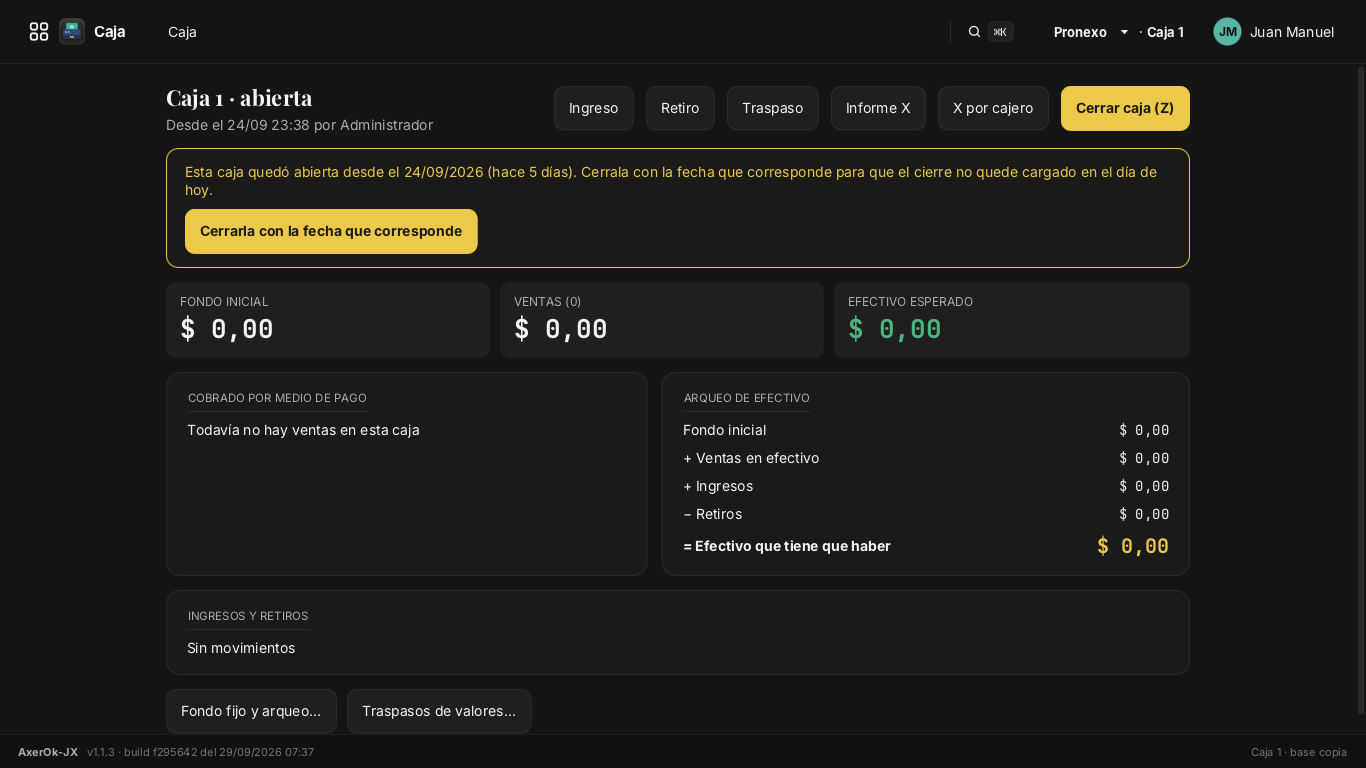This screenshot has width=1366, height=768.
Task: Generate the Informe X report
Action: pyautogui.click(x=878, y=108)
